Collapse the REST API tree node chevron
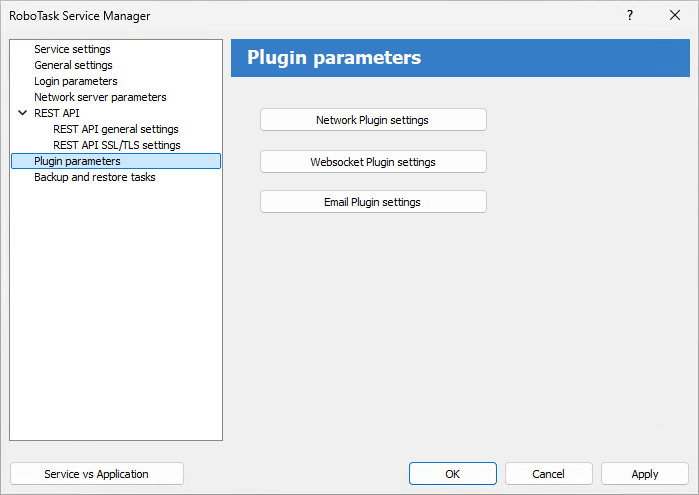The height and width of the screenshot is (495, 699). pos(22,113)
